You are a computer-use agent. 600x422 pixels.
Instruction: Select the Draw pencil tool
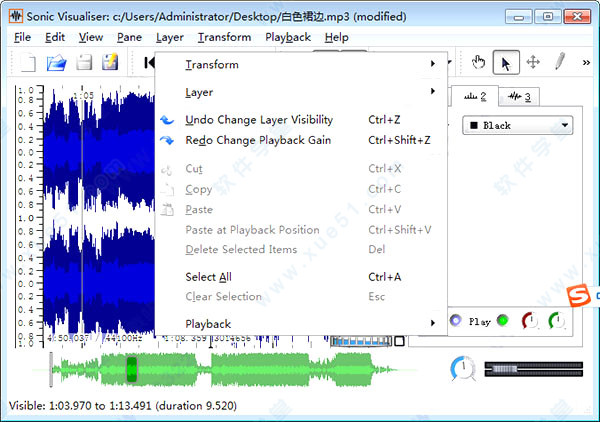pyautogui.click(x=560, y=61)
